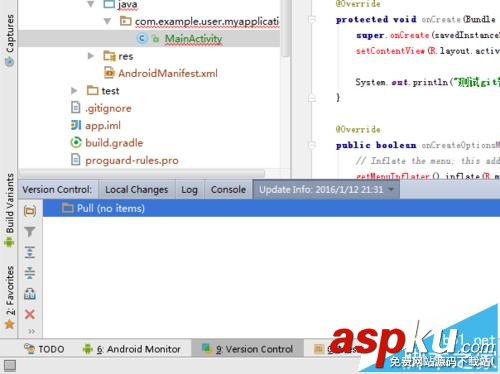The width and height of the screenshot is (500, 374).
Task: Click the .gitignore file icon
Action: point(76,108)
